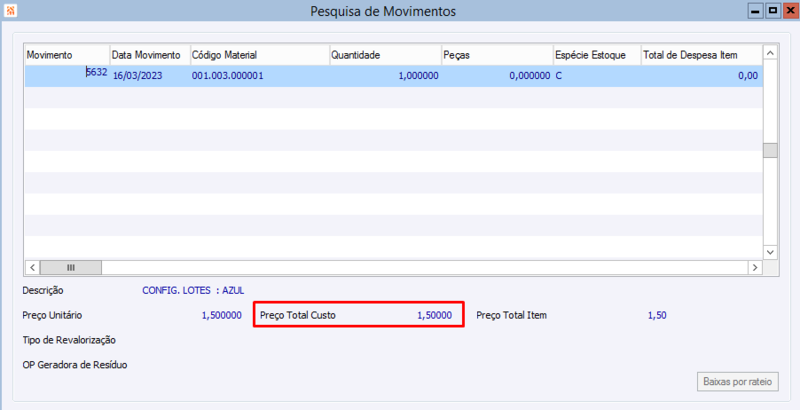Screen dimensions: 800x410
Task: Click the Quantidade column header
Action: [385, 55]
